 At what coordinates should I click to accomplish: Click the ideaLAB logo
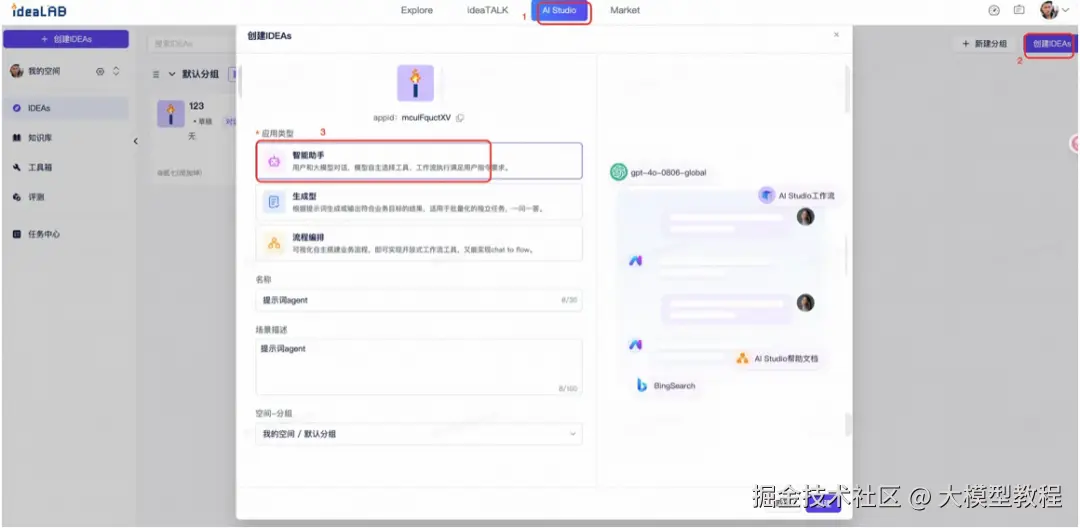(x=39, y=10)
